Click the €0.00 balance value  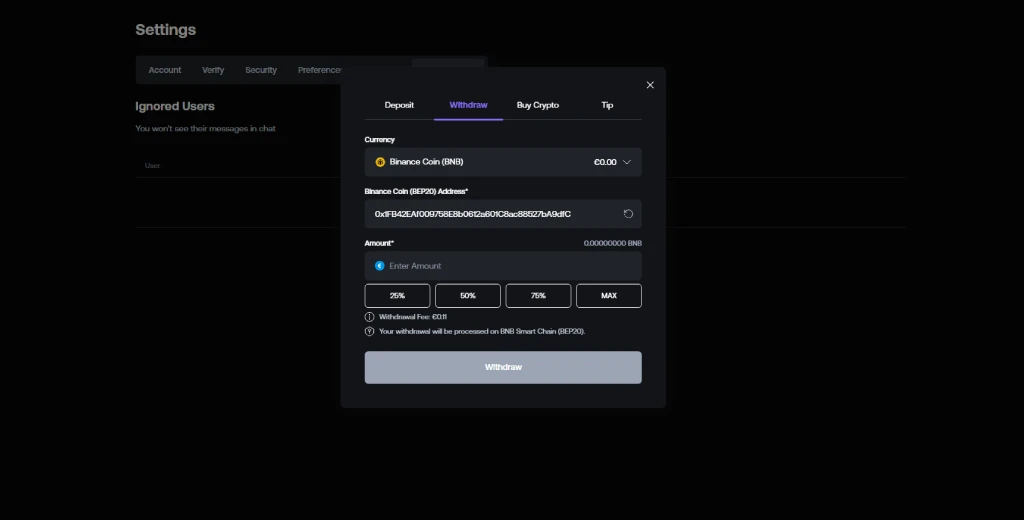pyautogui.click(x=605, y=162)
